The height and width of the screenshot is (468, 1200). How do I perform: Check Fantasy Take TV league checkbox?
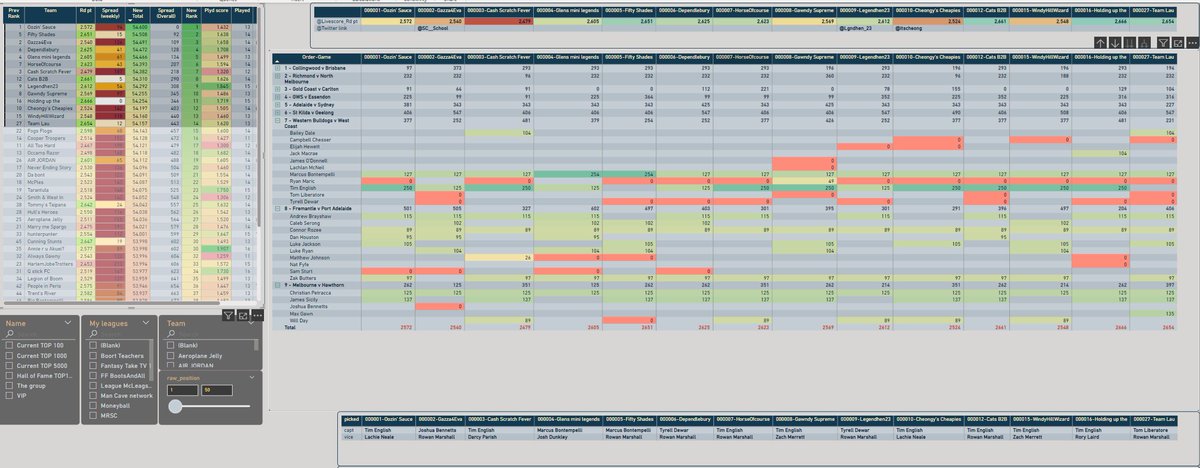[93, 365]
